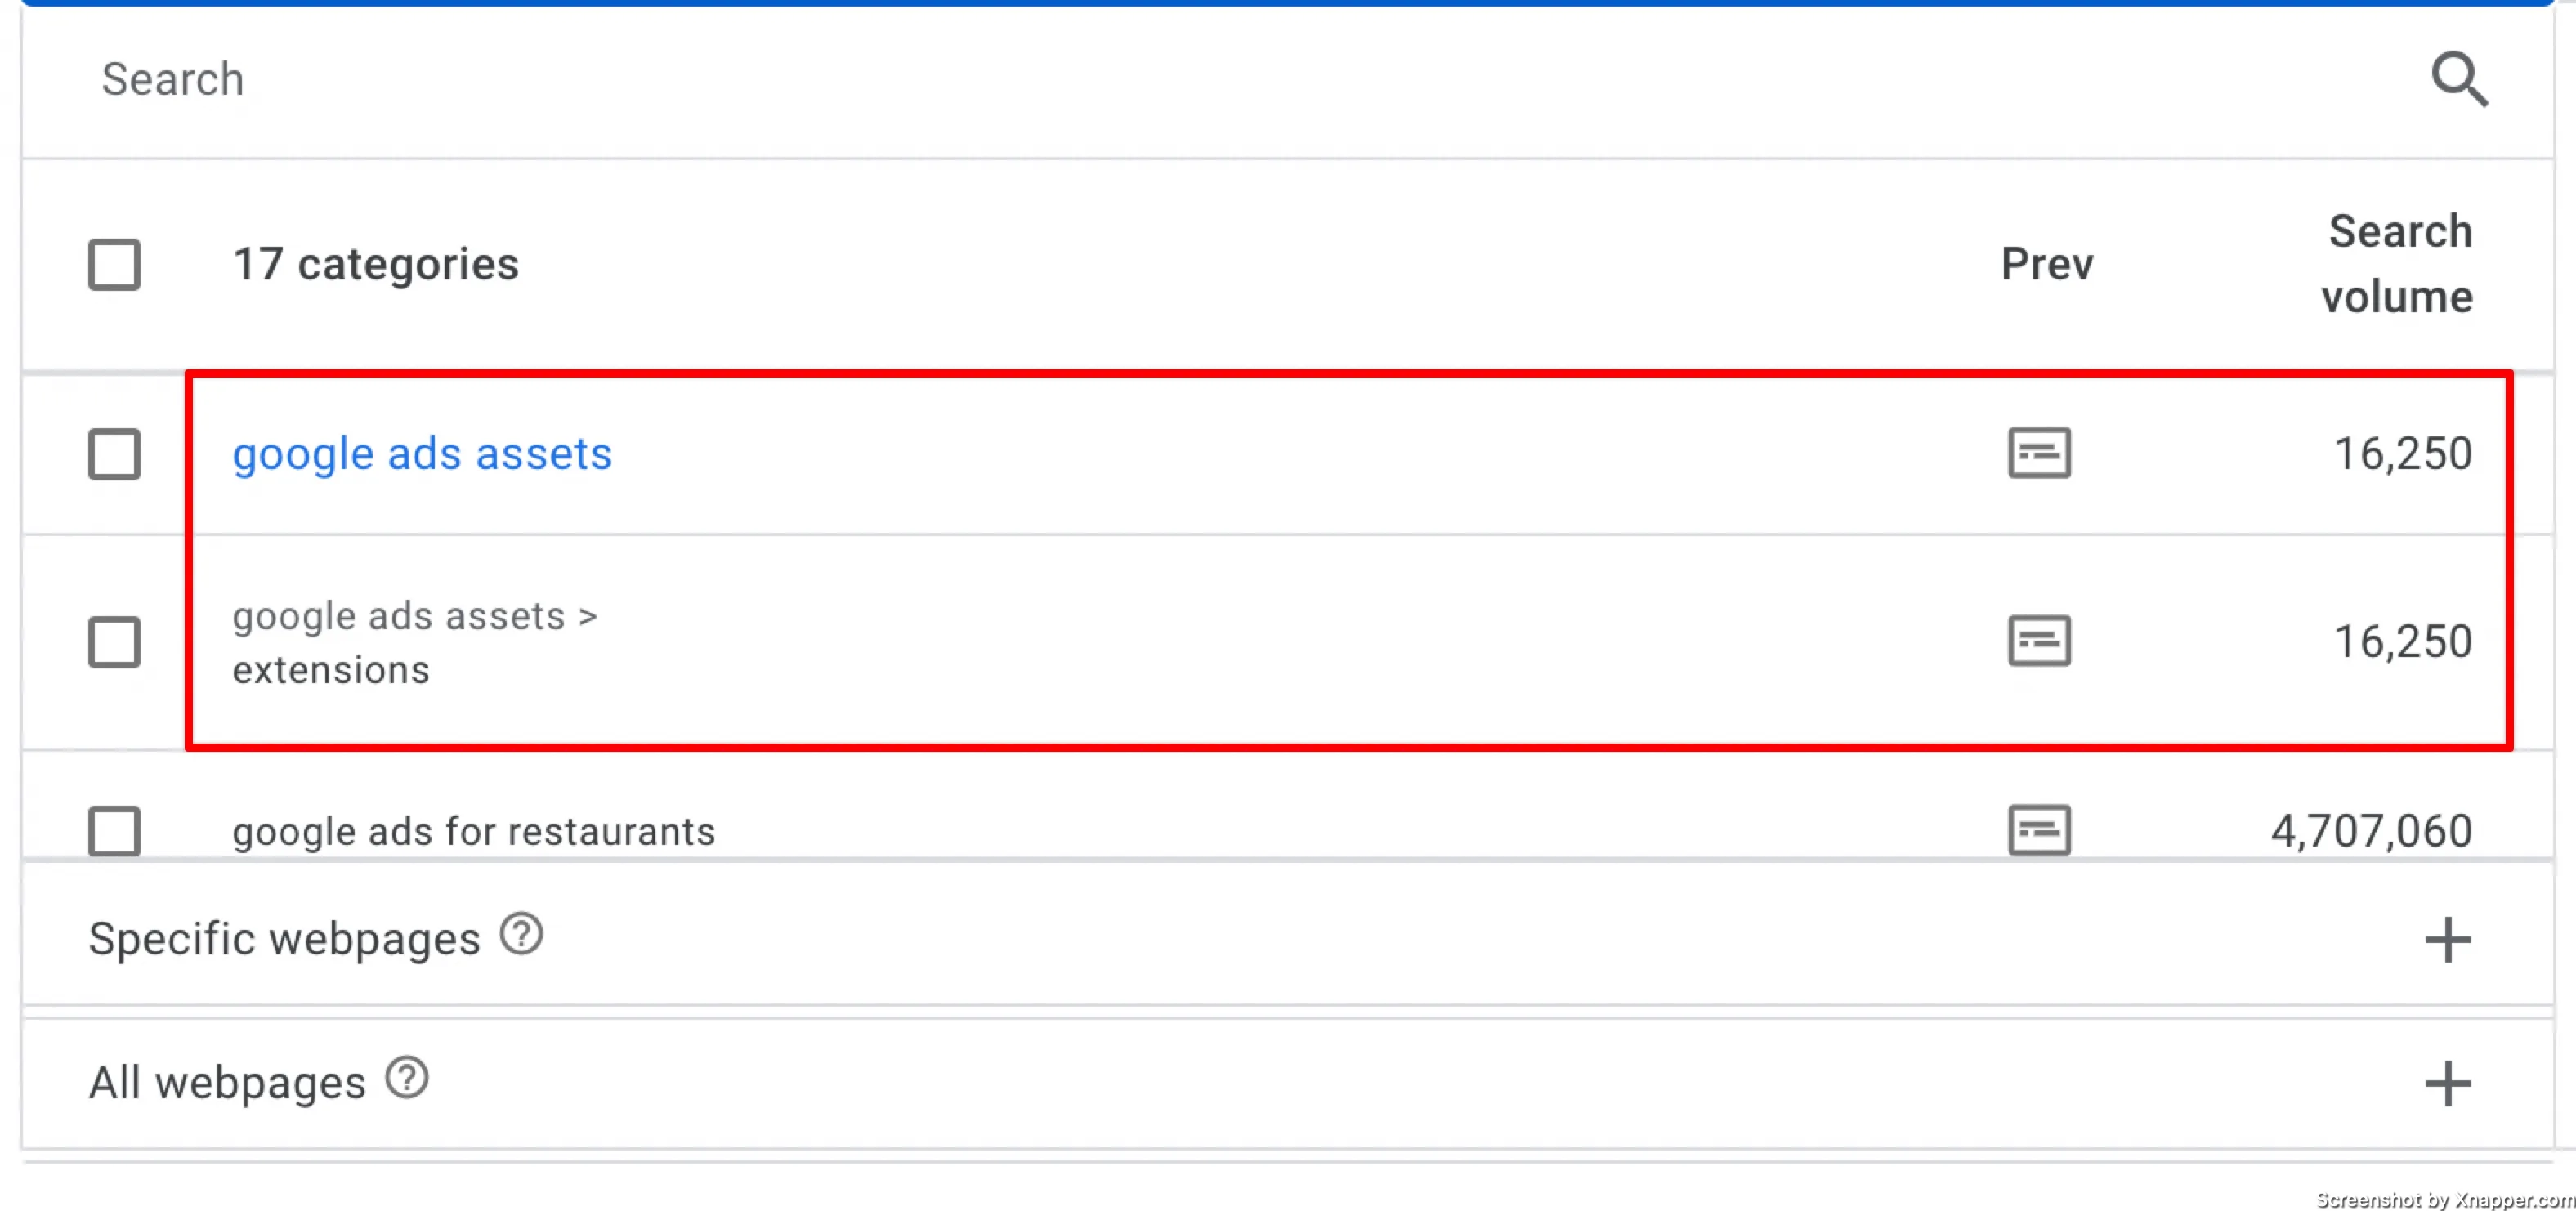
Task: Select google ads assets > extensions entry
Action: (x=415, y=642)
